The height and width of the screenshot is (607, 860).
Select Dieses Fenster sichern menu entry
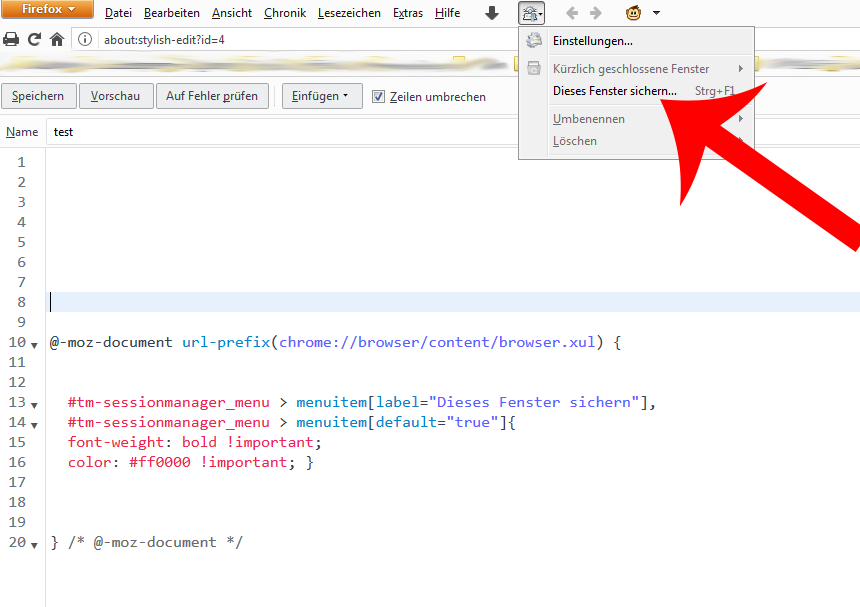(614, 90)
